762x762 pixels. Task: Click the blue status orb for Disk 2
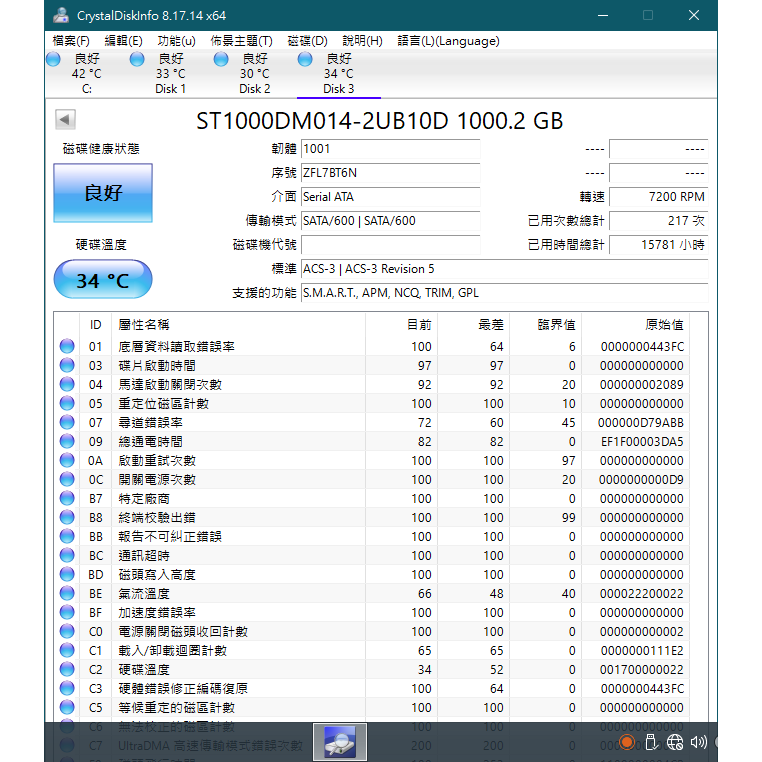click(x=221, y=59)
